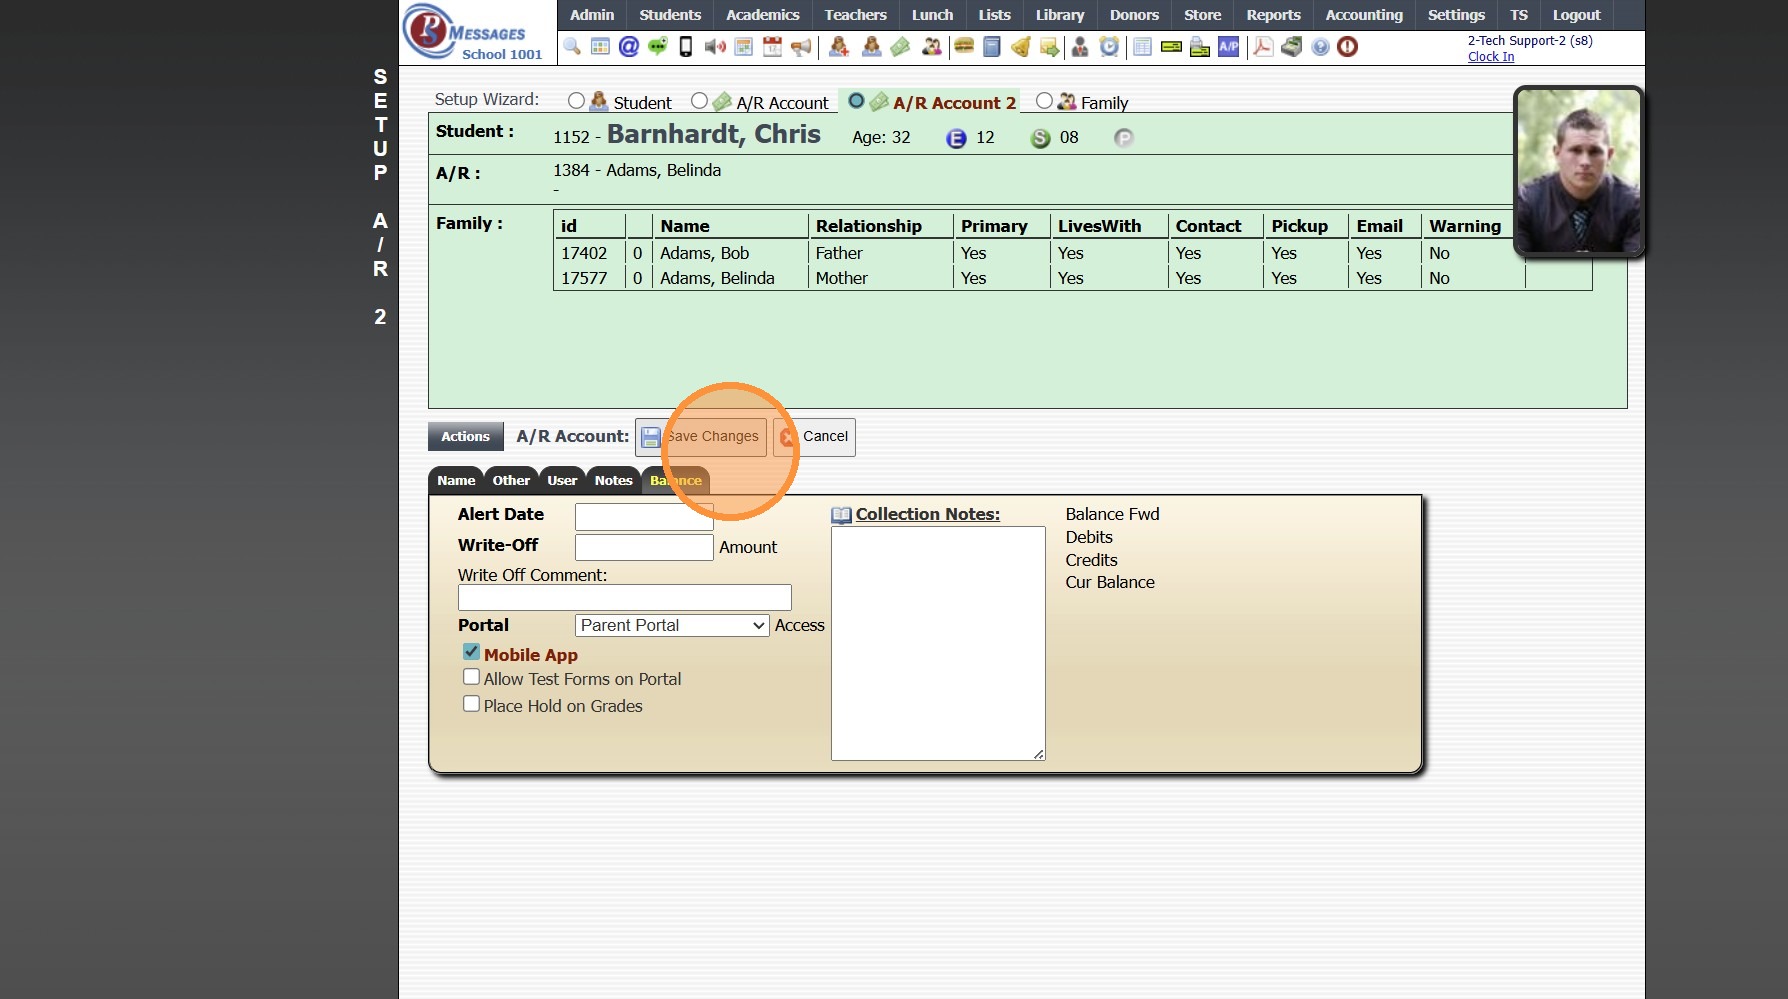Open the Admin menu
Image resolution: width=1788 pixels, height=999 pixels.
[592, 15]
